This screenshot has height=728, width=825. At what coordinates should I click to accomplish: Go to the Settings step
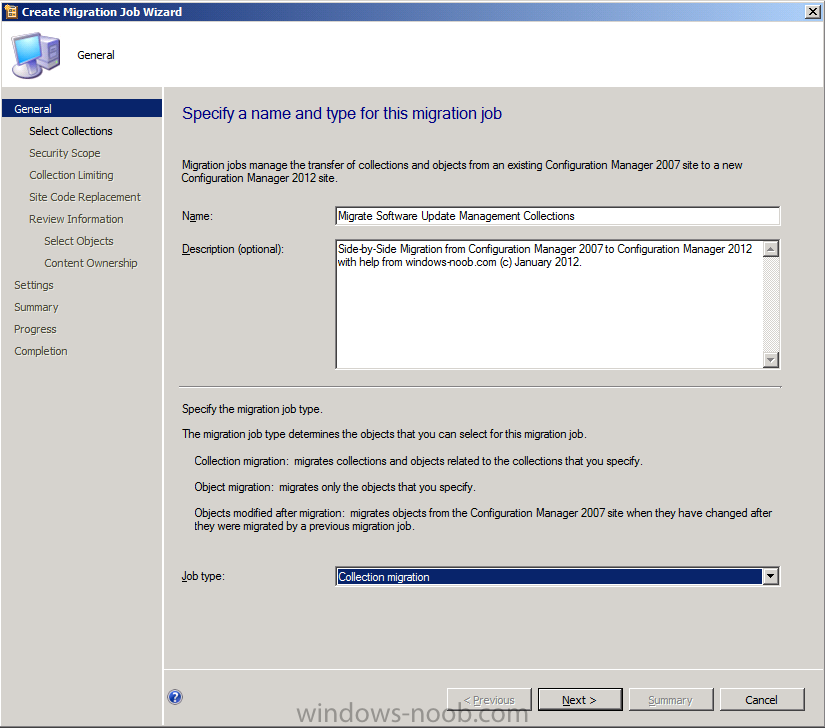[x=34, y=285]
